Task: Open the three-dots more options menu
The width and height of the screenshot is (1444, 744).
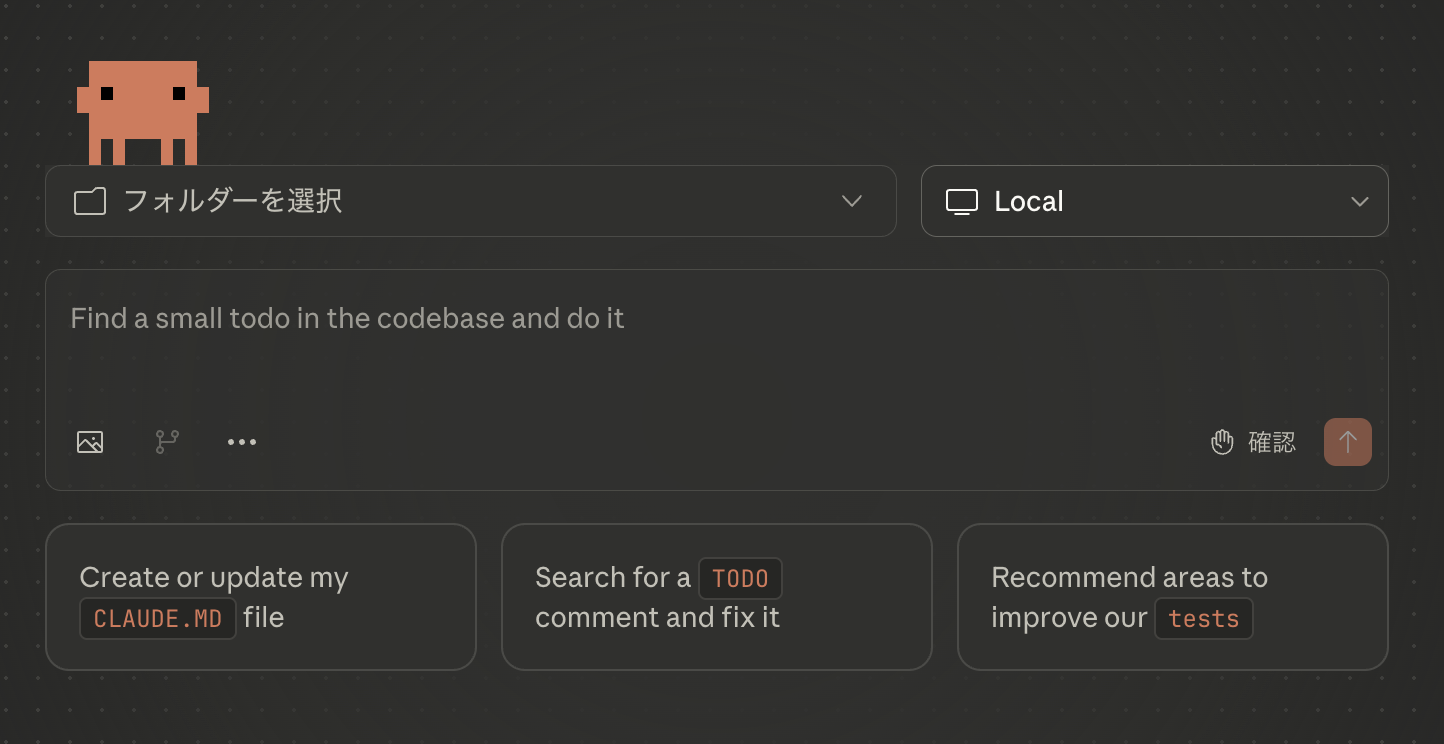Action: [x=242, y=442]
